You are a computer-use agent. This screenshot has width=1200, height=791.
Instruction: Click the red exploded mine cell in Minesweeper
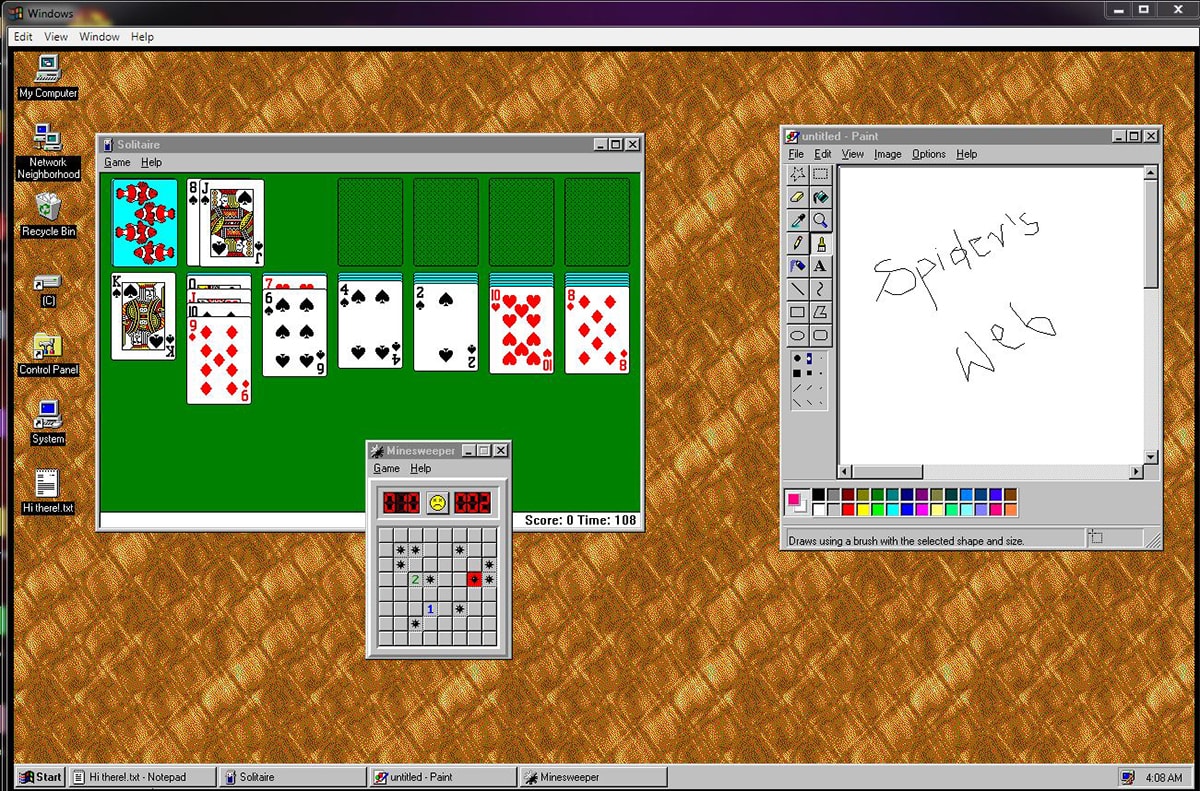click(x=474, y=579)
